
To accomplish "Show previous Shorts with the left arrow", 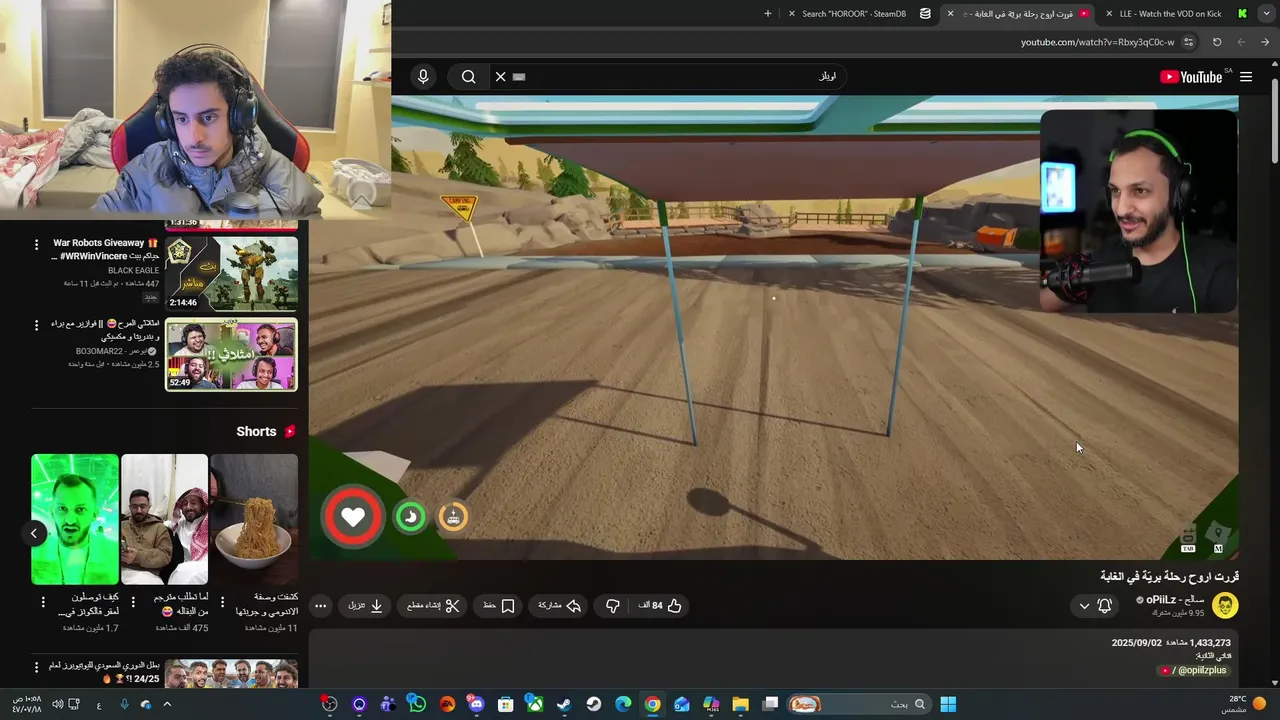I will click(33, 533).
